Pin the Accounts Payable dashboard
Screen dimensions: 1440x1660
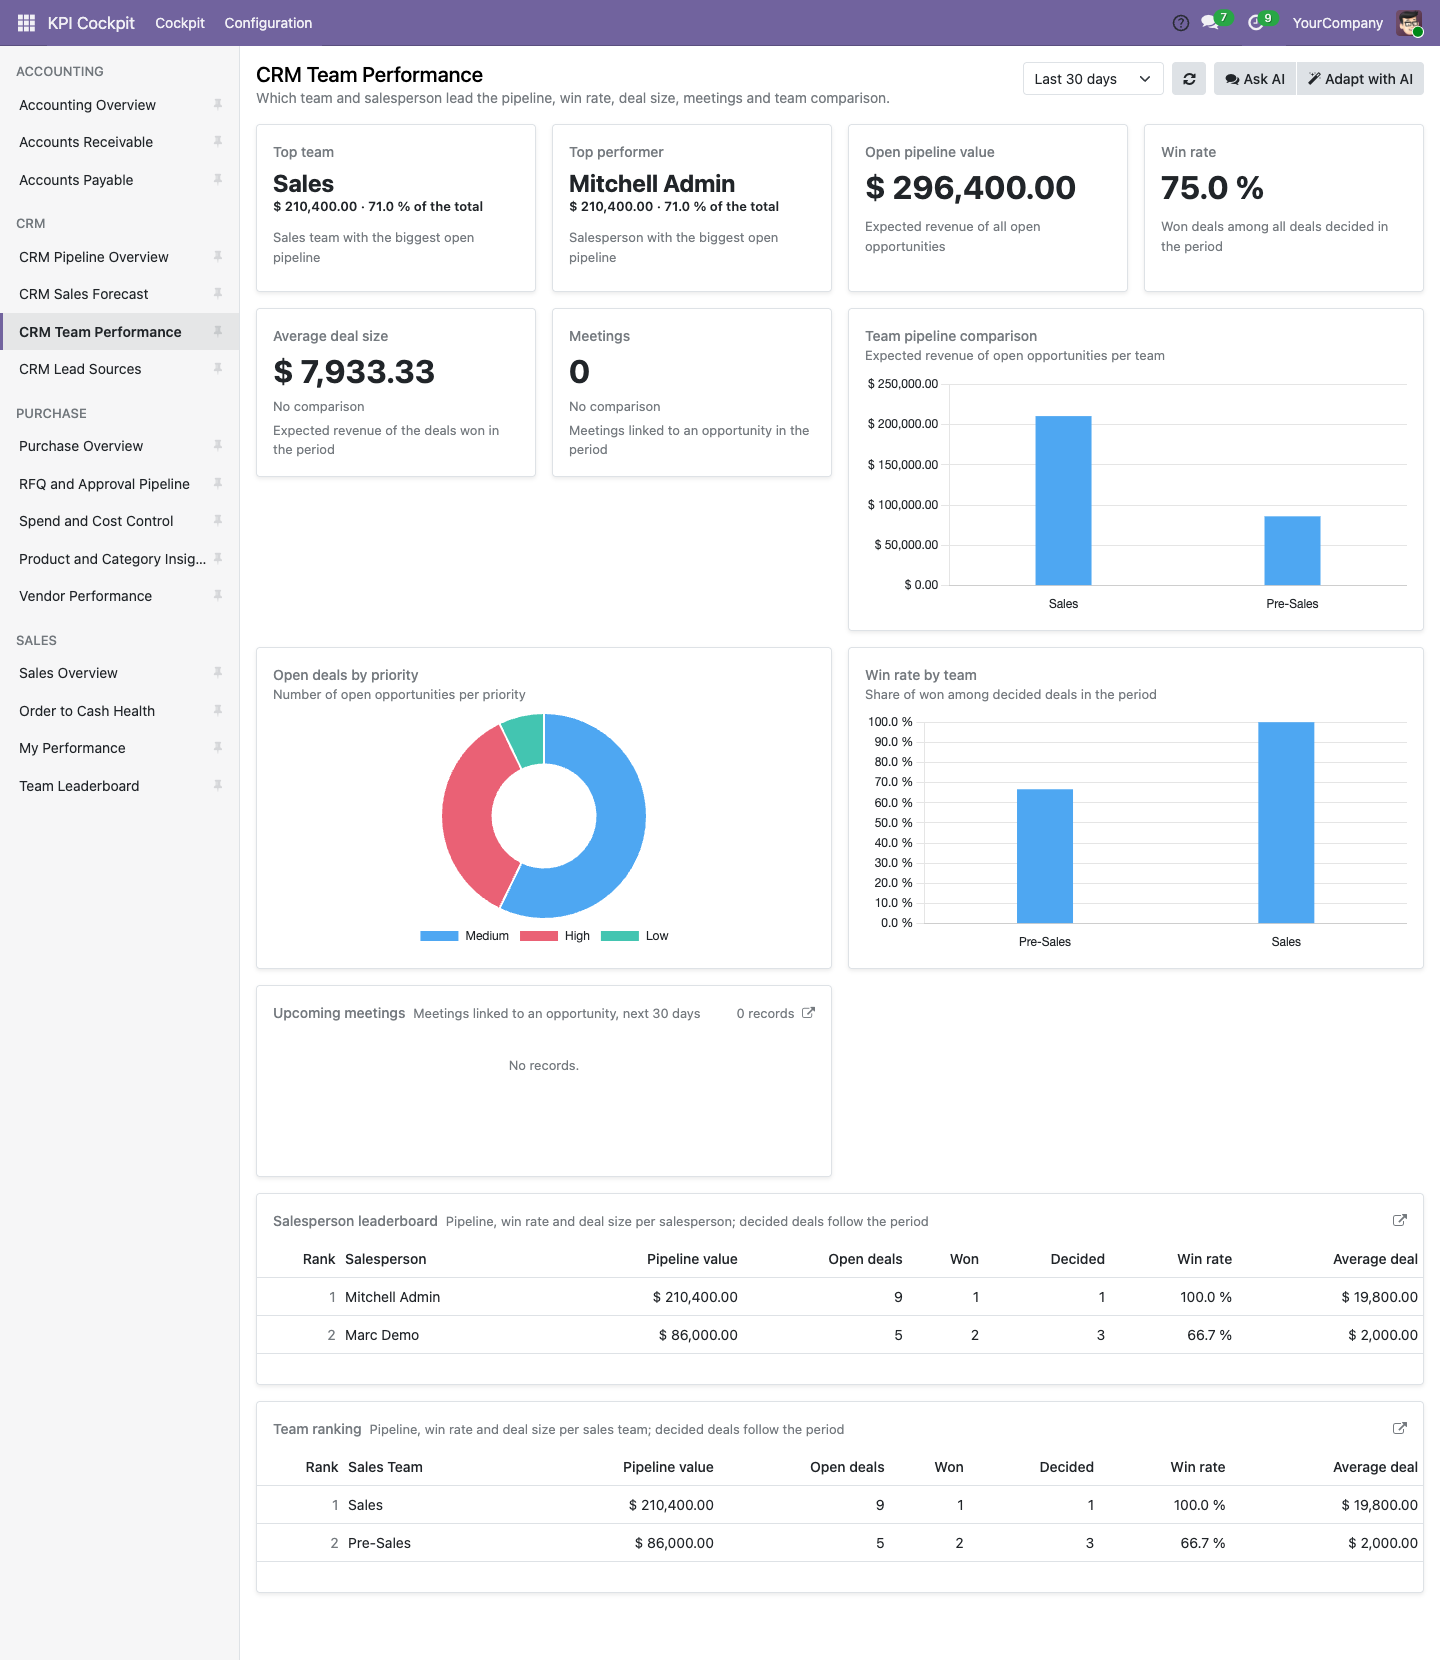coord(218,180)
